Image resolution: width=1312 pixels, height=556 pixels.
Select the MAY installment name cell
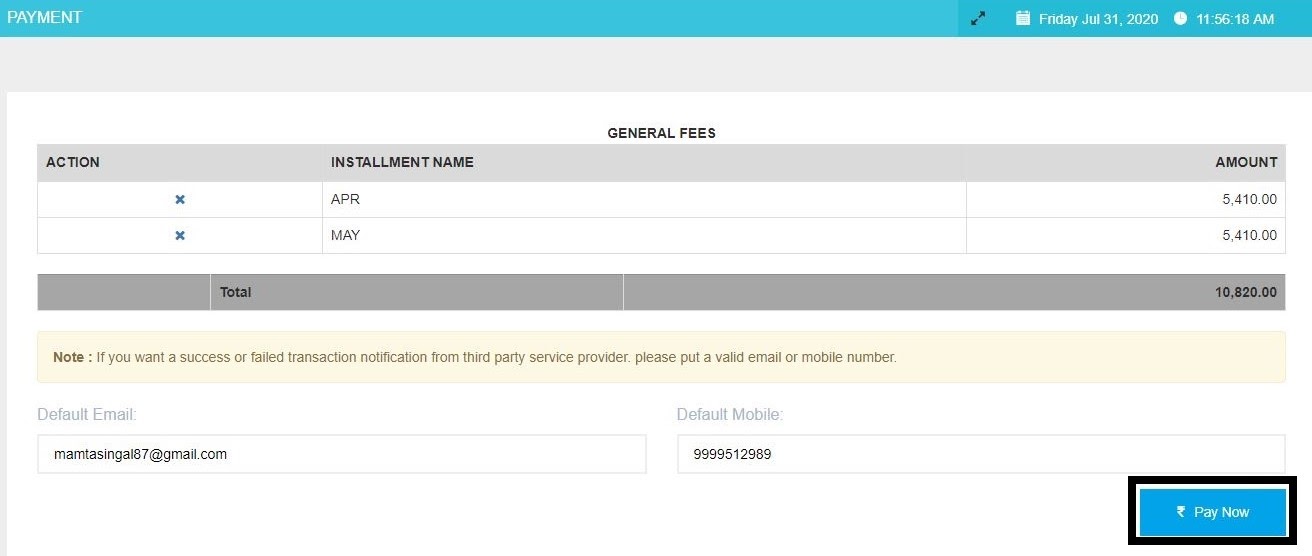[345, 236]
